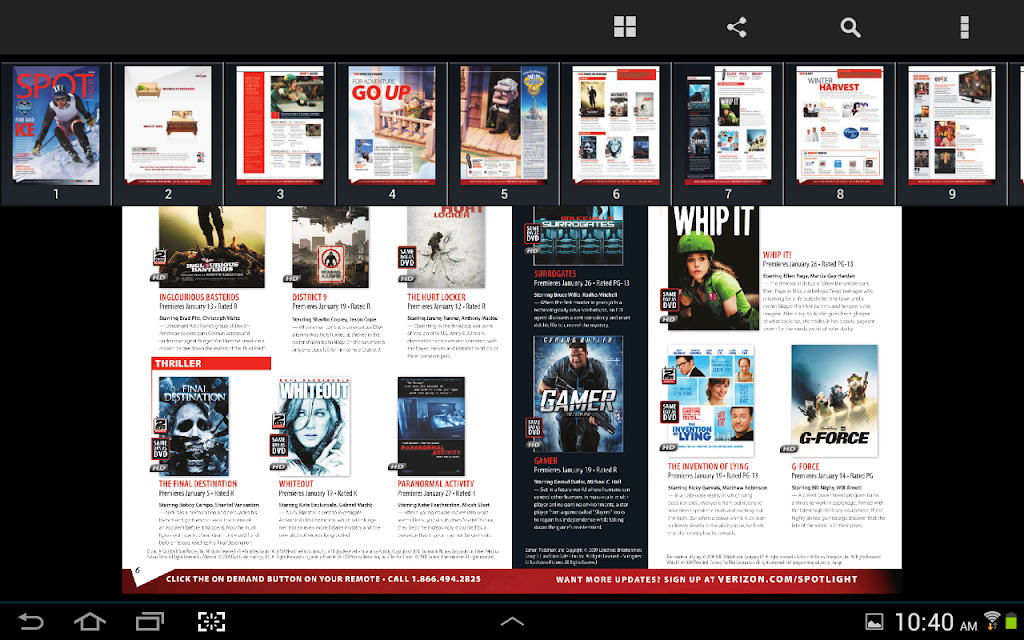The image size is (1024, 640).
Task: Tap the Paranormal Activity poster
Action: (x=431, y=426)
